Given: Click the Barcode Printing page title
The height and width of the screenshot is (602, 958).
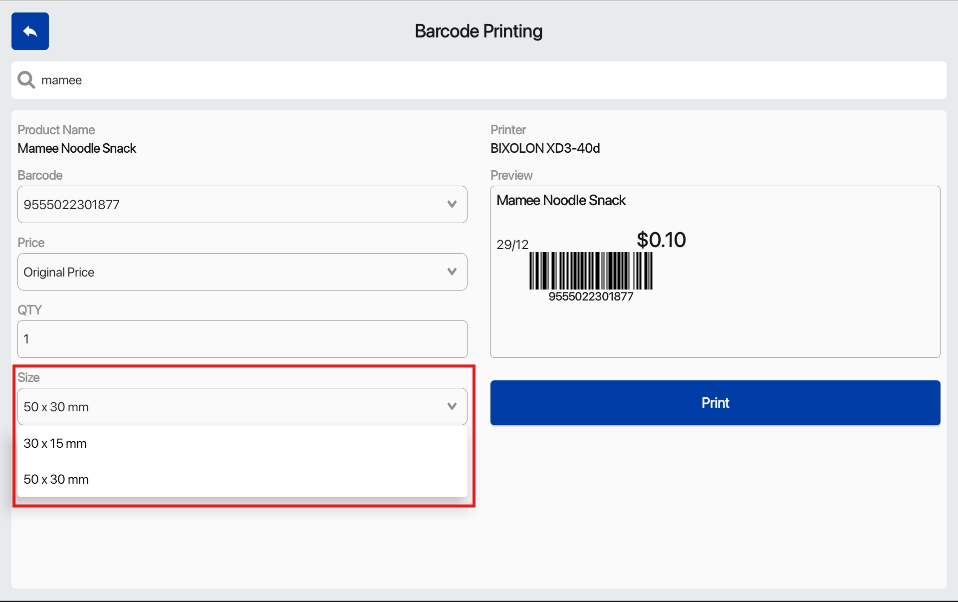Looking at the screenshot, I should point(478,32).
